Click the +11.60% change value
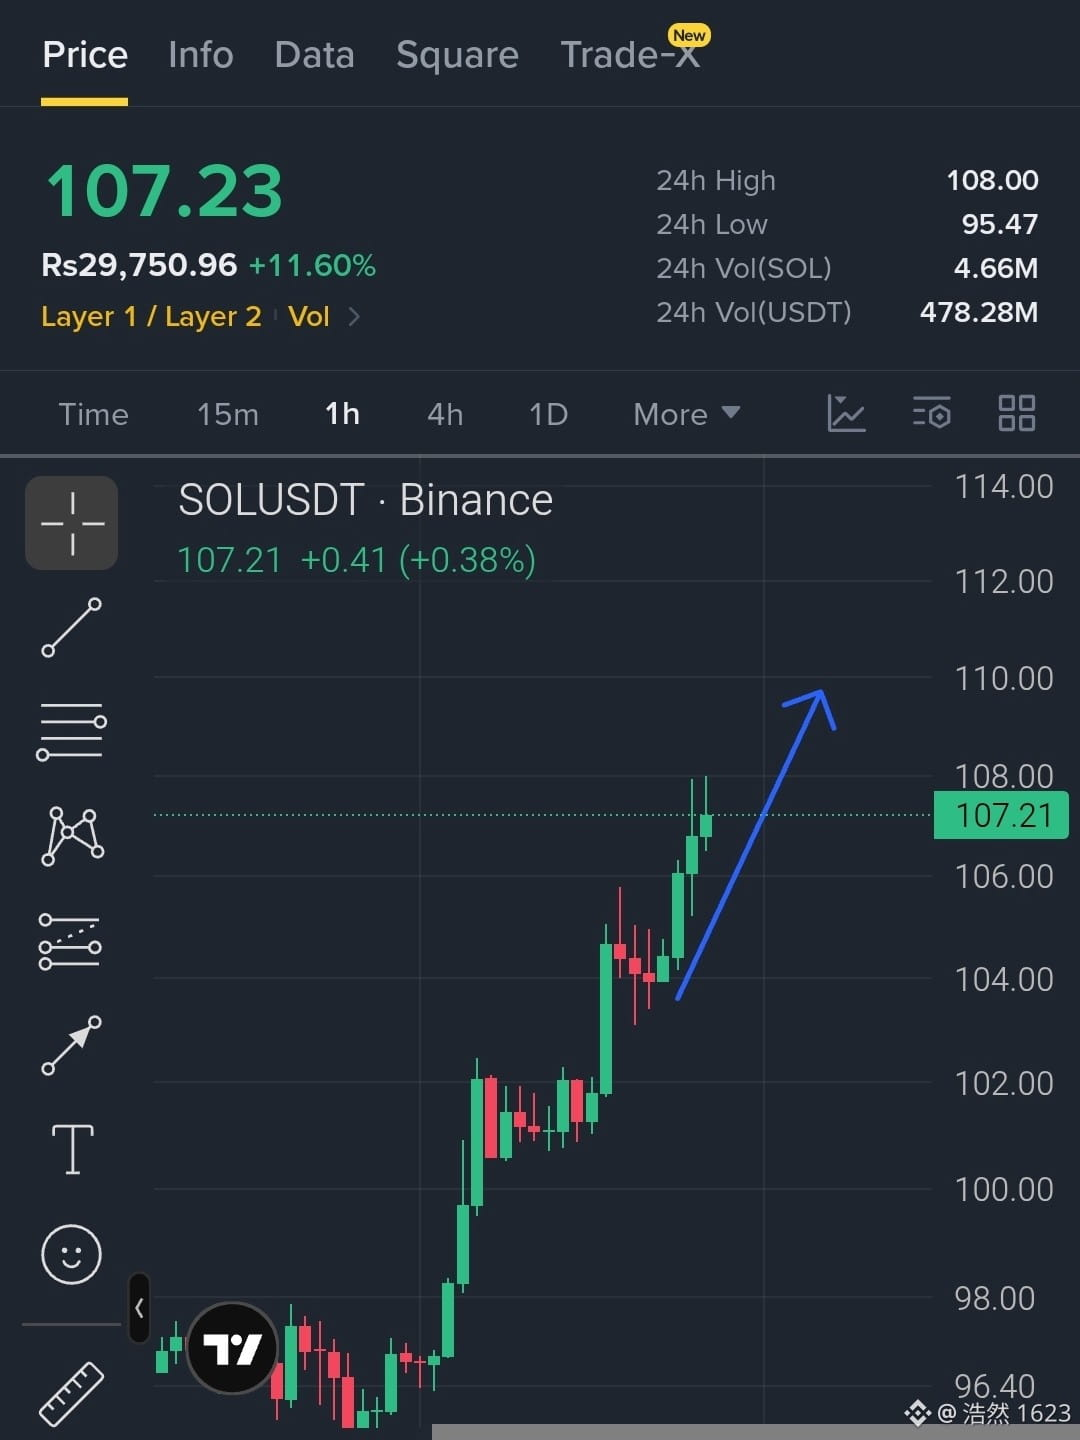The height and width of the screenshot is (1440, 1080). 312,265
